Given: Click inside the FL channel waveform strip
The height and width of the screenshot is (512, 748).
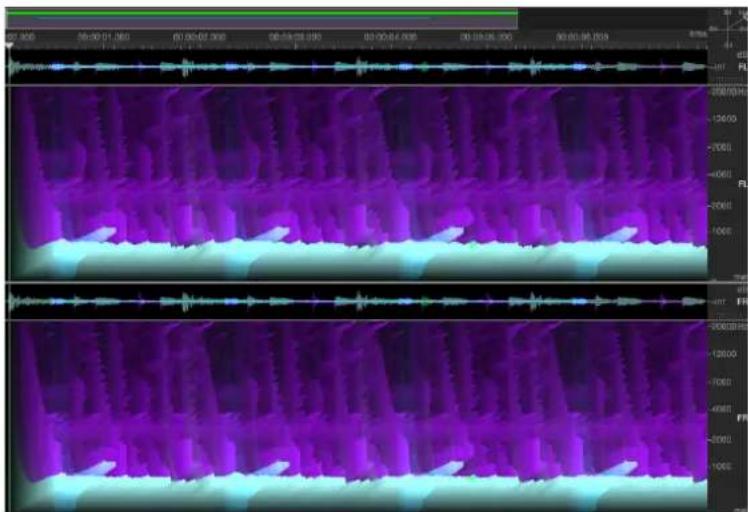Looking at the screenshot, I should pos(356,67).
